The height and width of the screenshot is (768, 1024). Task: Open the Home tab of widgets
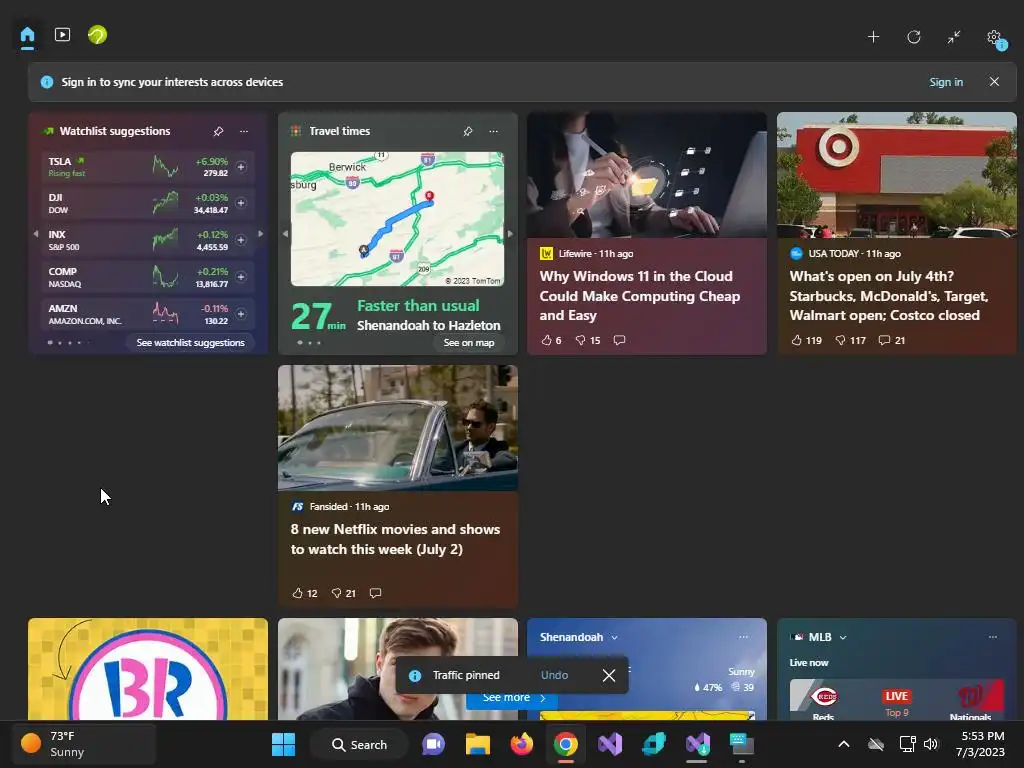click(x=27, y=35)
